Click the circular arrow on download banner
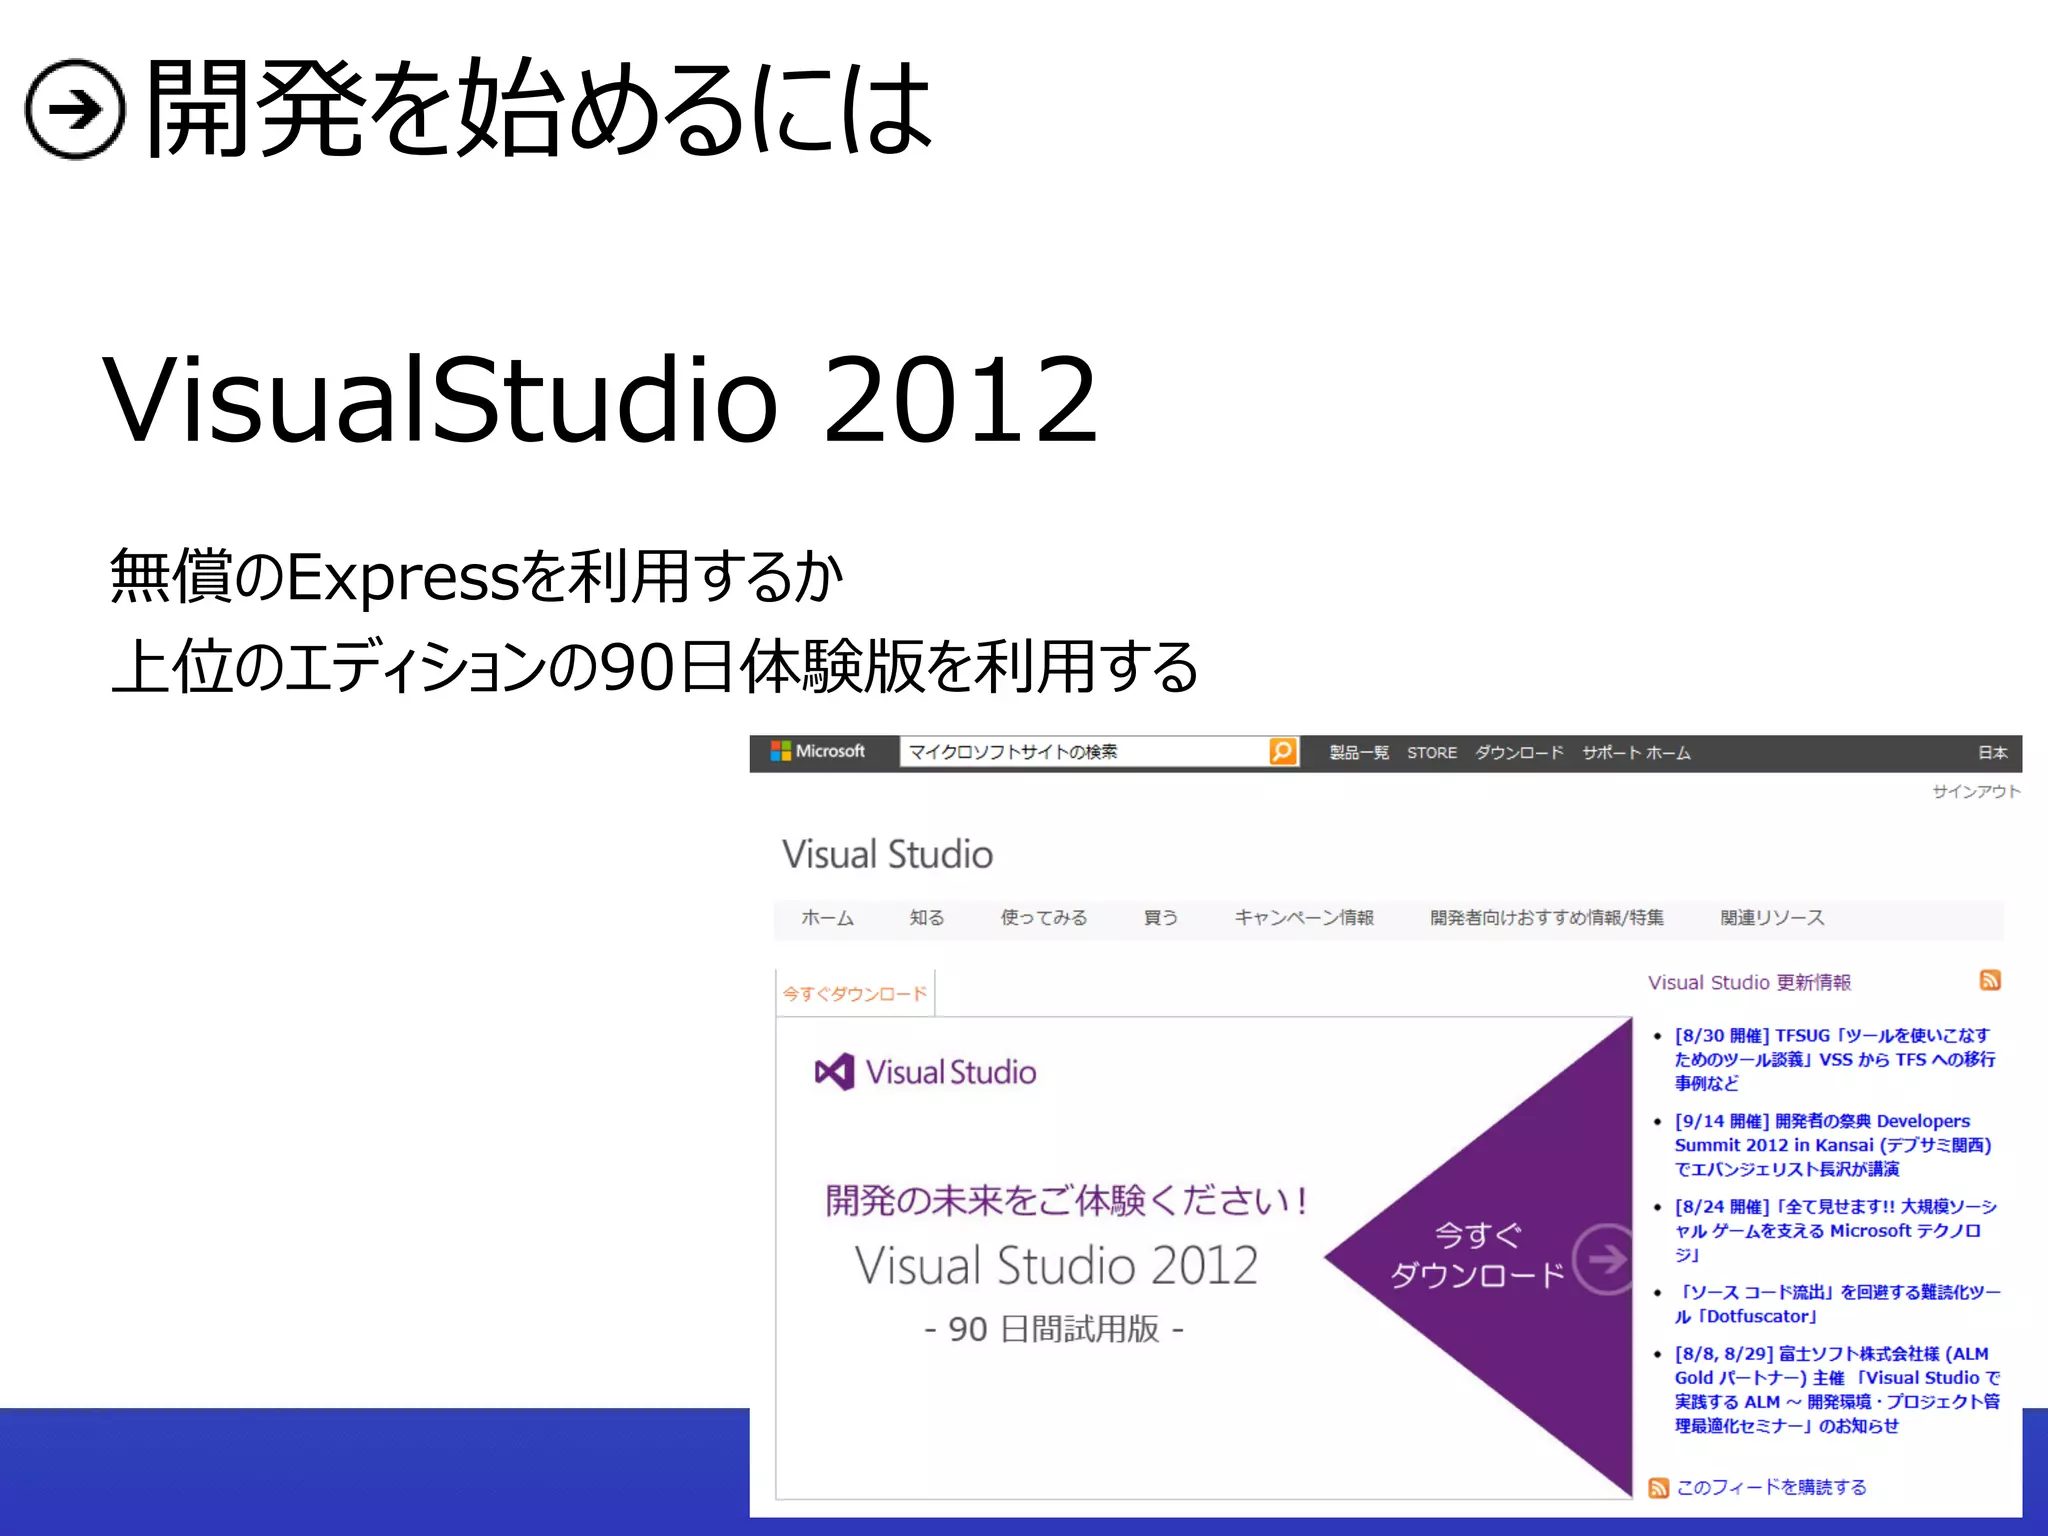The height and width of the screenshot is (1536, 2048). pyautogui.click(x=1605, y=1259)
